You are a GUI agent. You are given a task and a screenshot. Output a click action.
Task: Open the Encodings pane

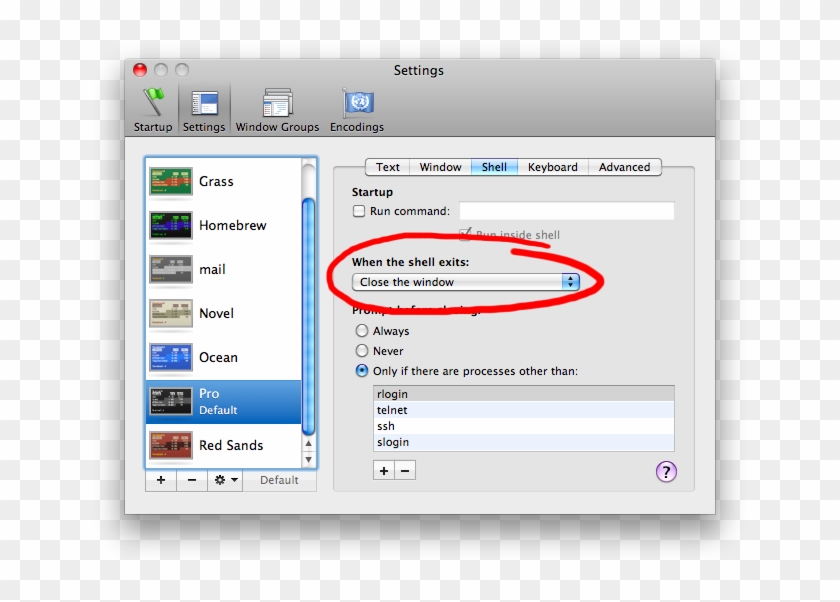click(357, 110)
